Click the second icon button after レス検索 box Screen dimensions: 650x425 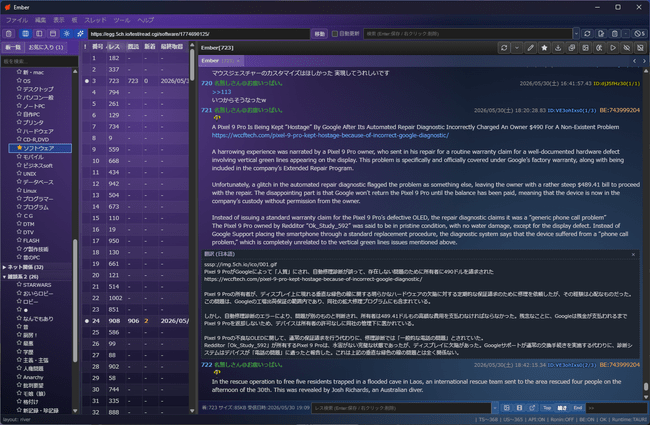pyautogui.click(x=519, y=408)
